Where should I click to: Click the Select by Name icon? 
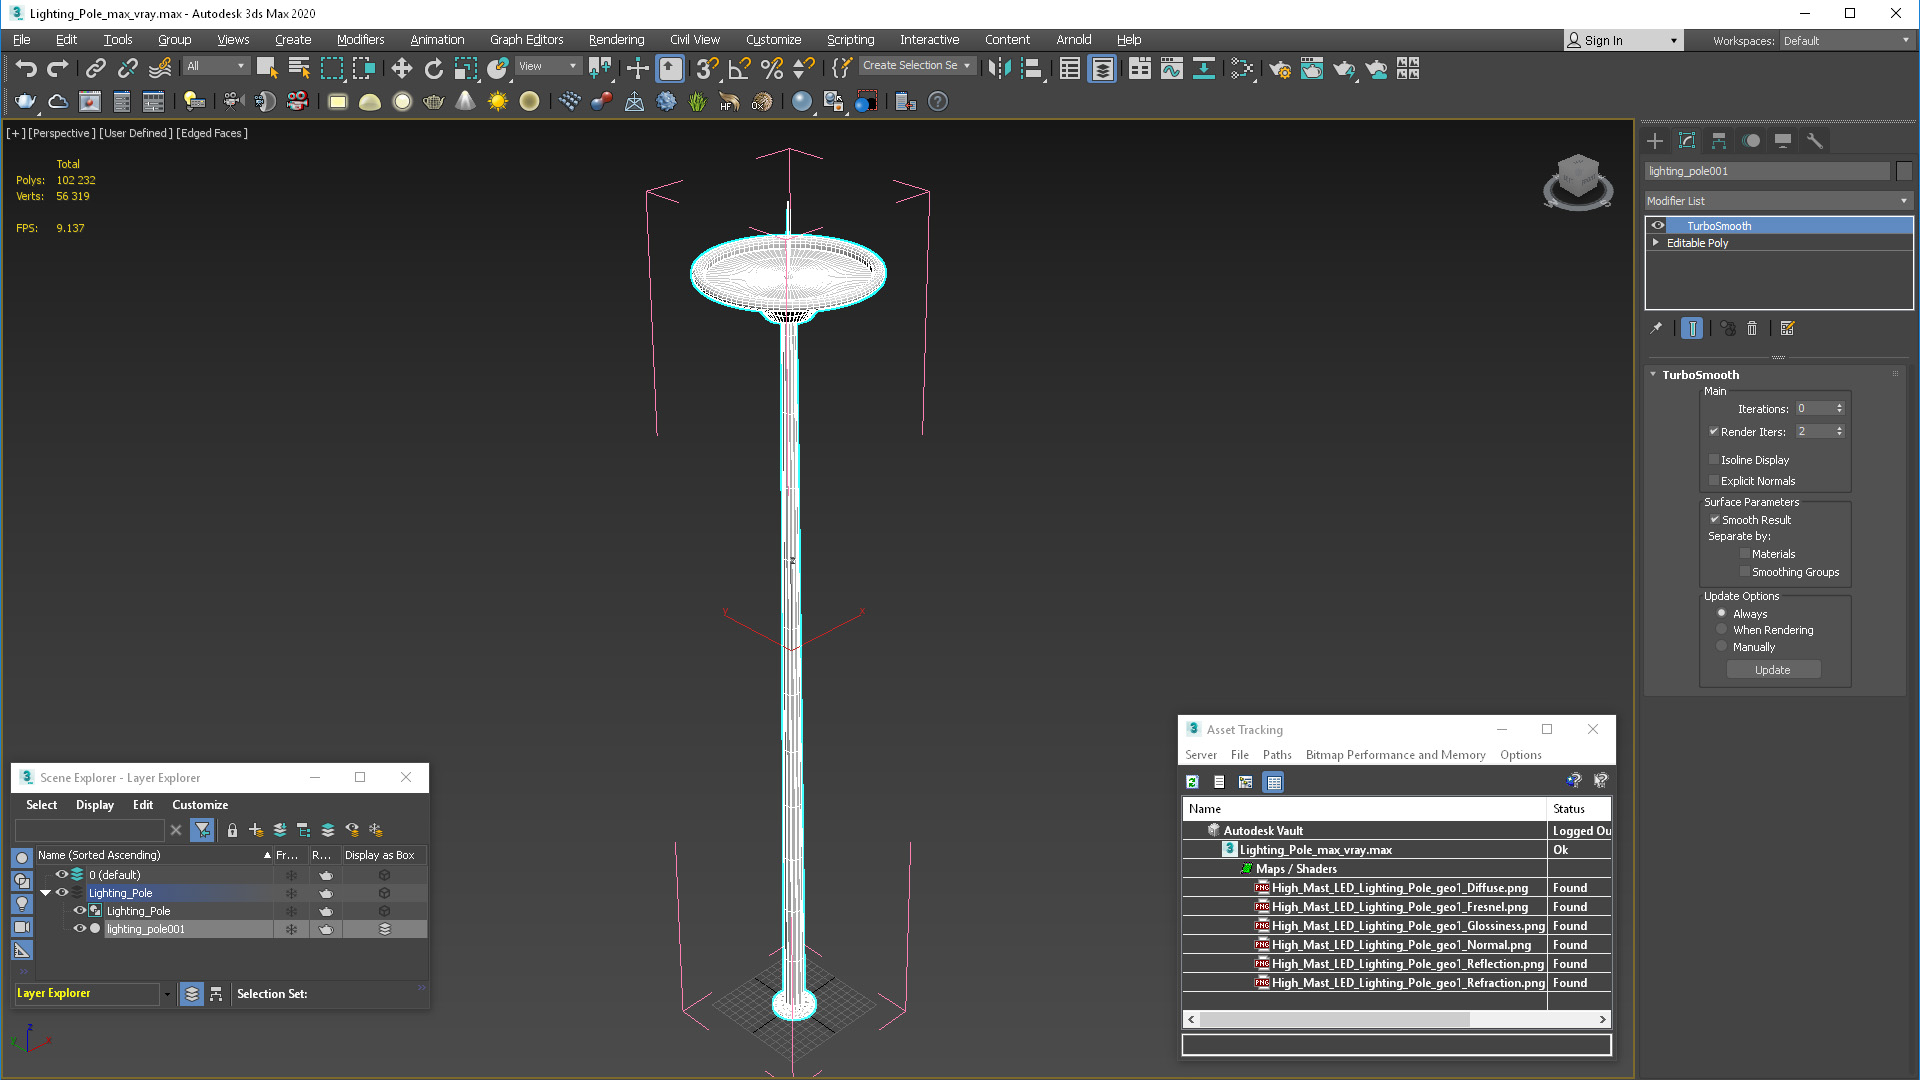pyautogui.click(x=299, y=68)
